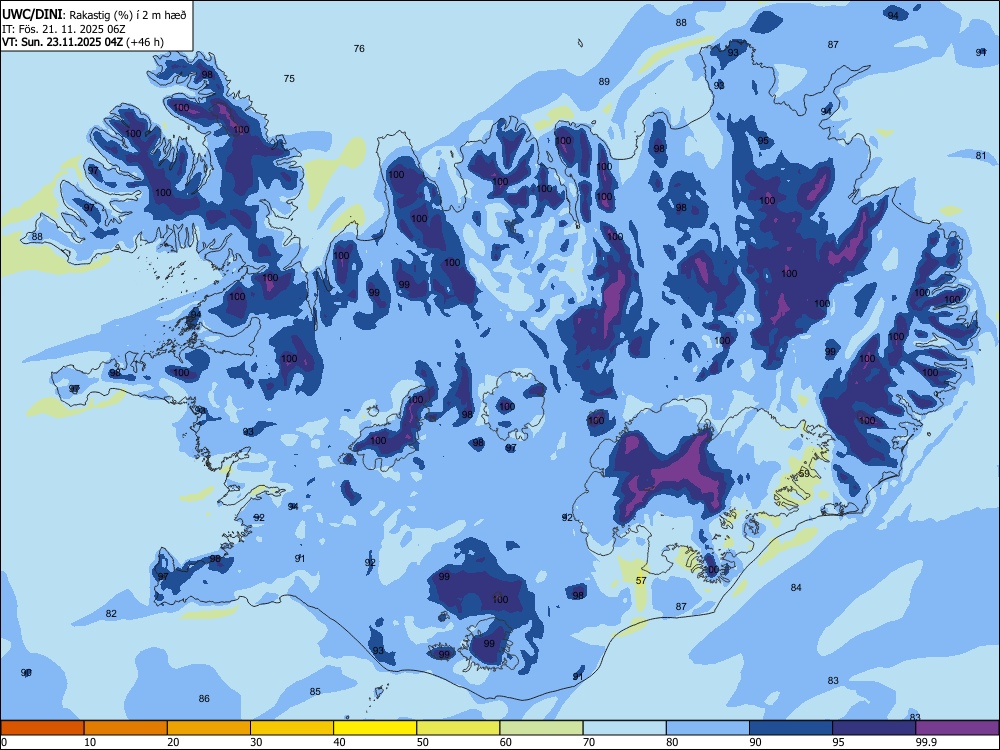Image resolution: width=1000 pixels, height=750 pixels.
Task: Click the 95–99.9 indigo legend swatch
Action: pos(874,728)
